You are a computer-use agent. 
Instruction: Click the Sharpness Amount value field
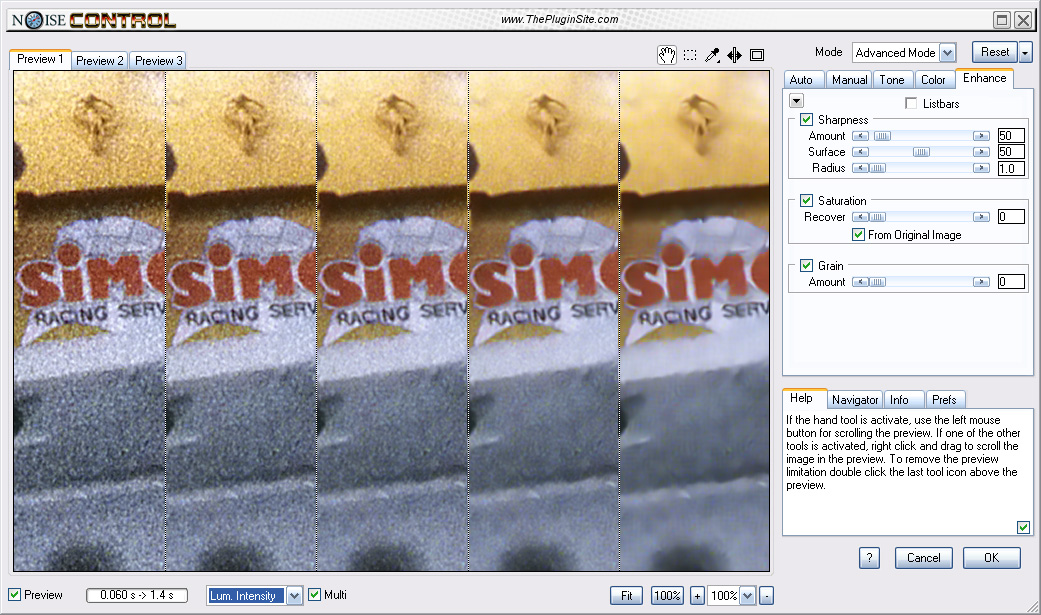[x=1011, y=136]
